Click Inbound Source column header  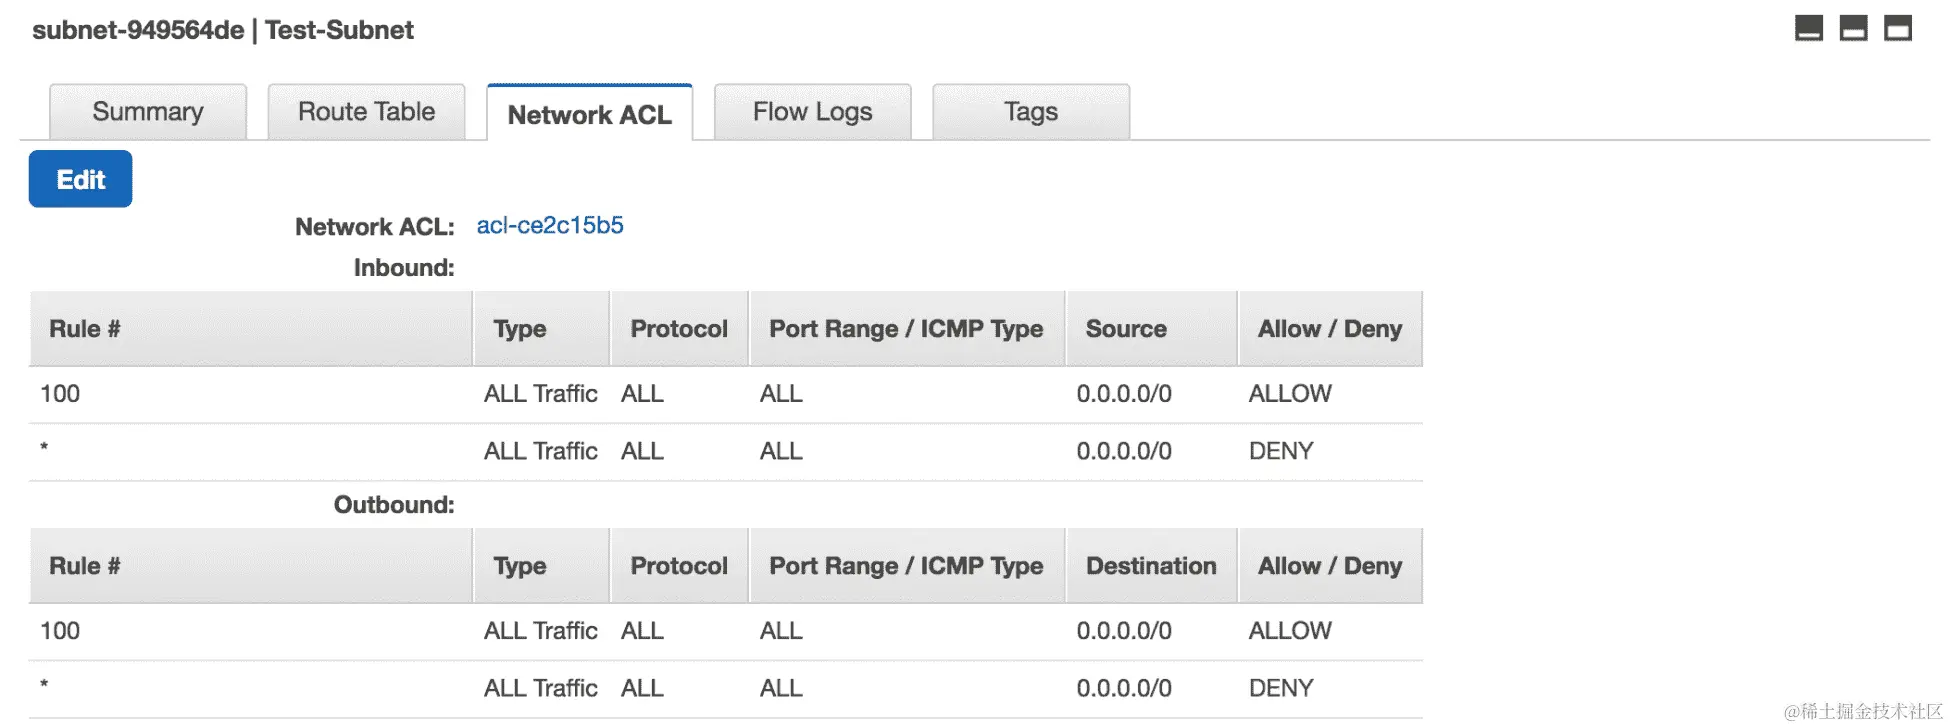point(1126,329)
